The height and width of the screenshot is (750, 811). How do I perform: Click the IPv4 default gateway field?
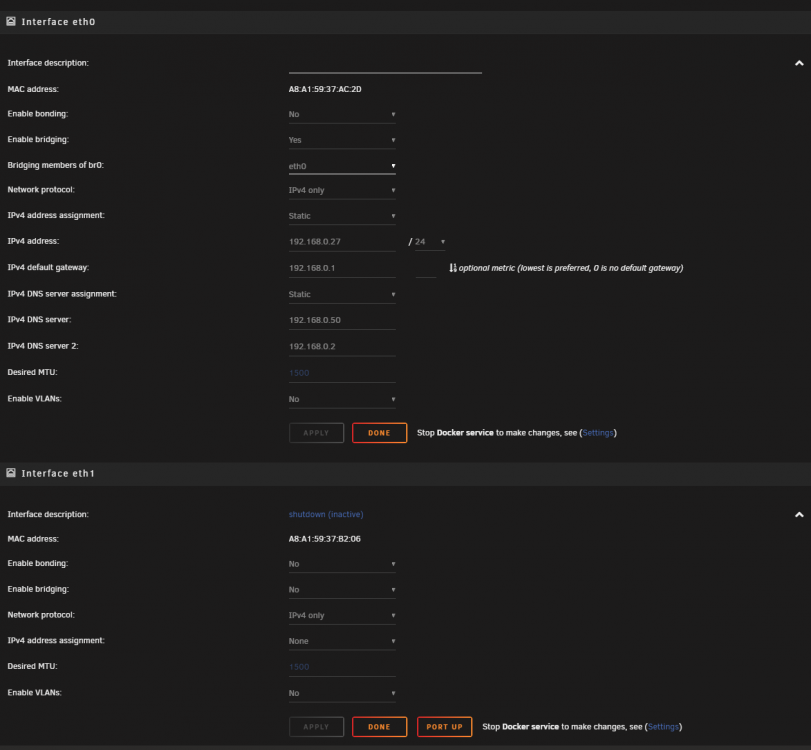point(342,268)
